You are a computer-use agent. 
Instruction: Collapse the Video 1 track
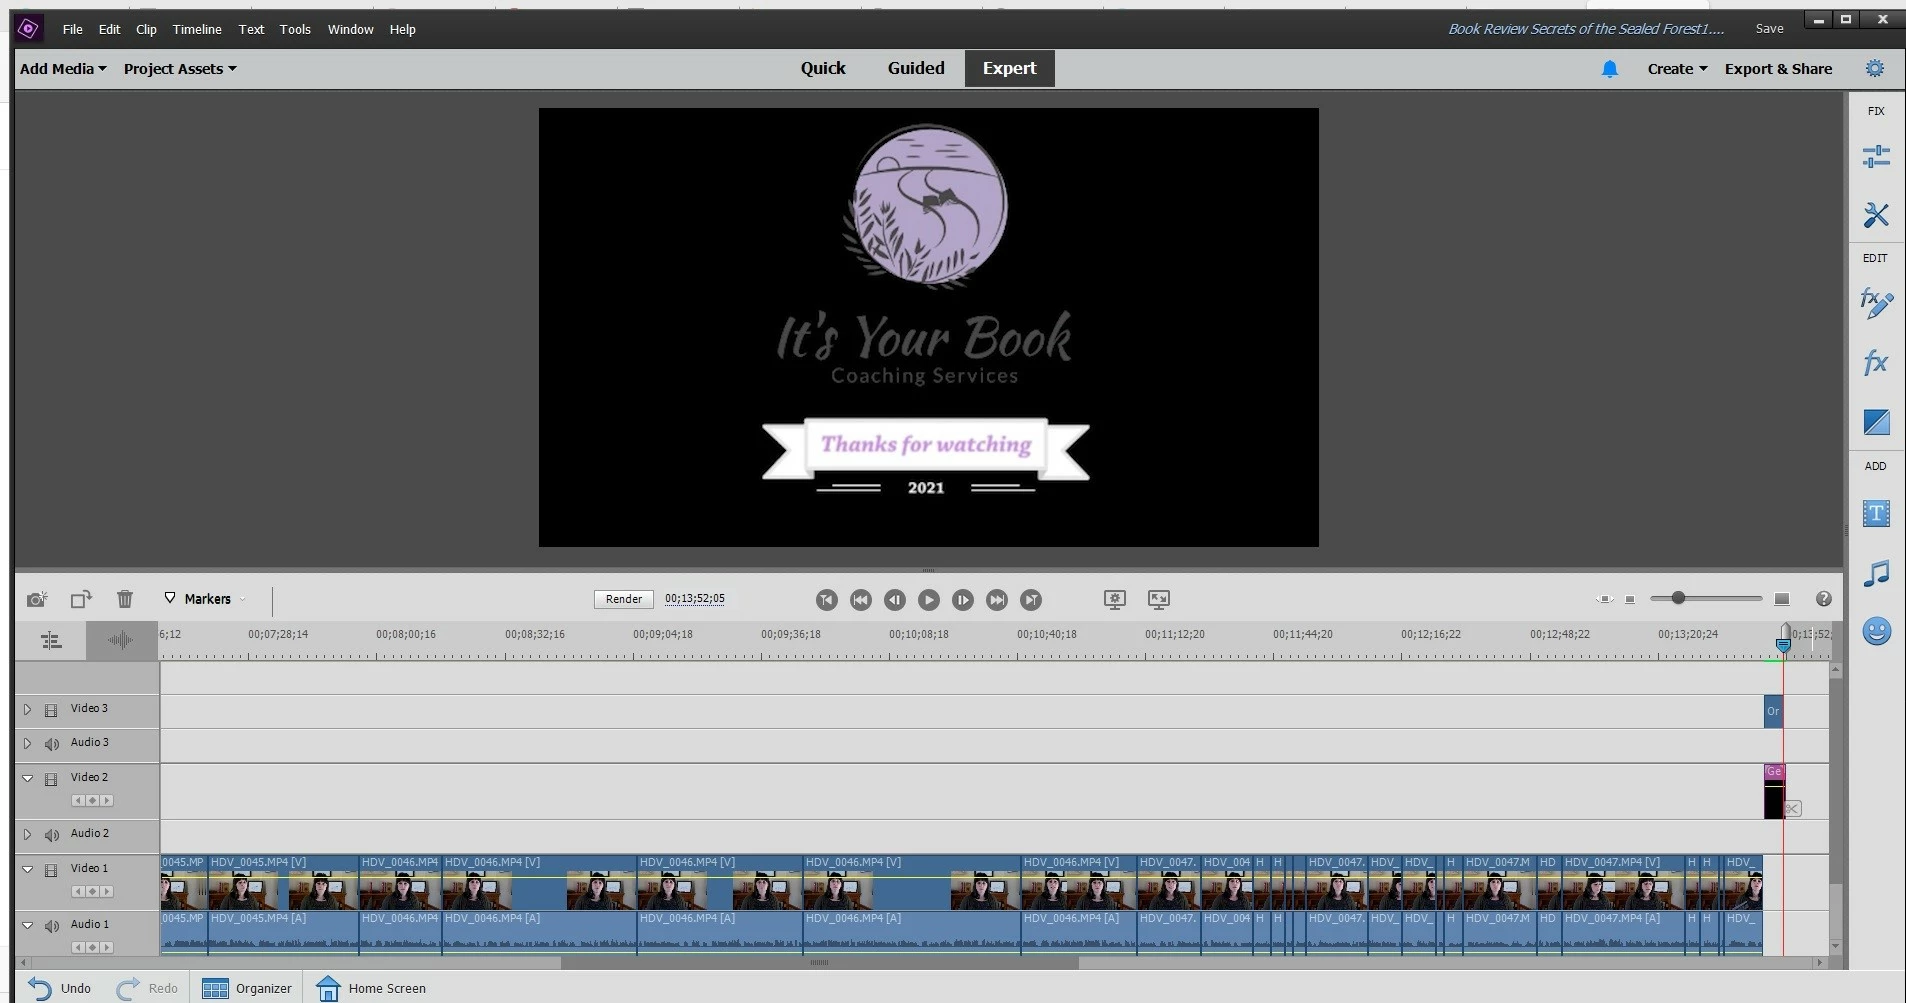(27, 869)
